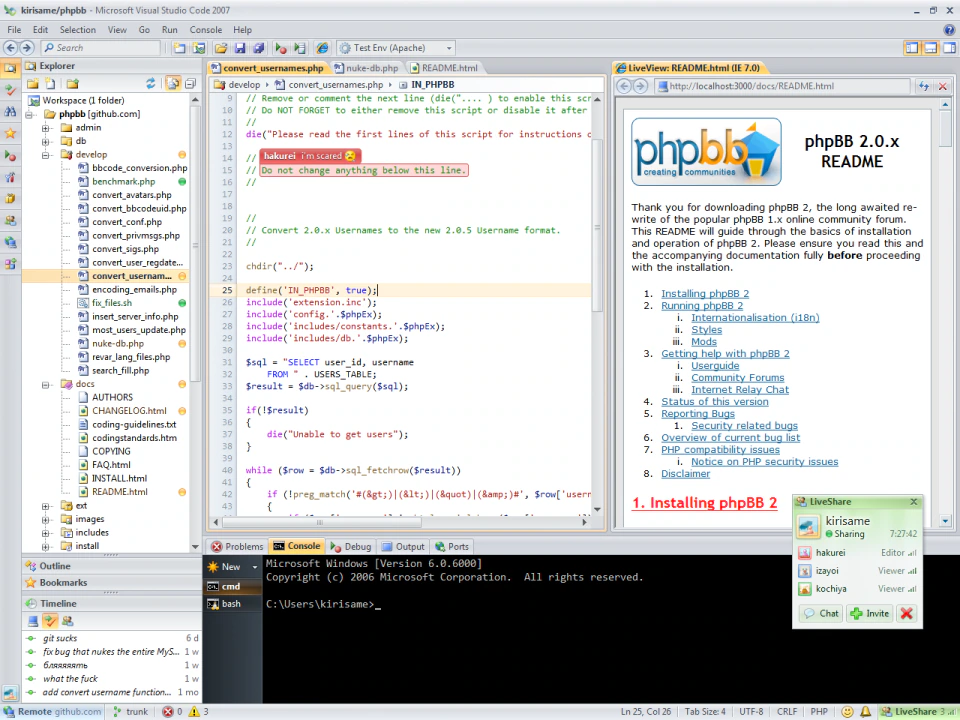Navigate back in the LiveView panel
Image resolution: width=960 pixels, height=720 pixels.
[622, 86]
